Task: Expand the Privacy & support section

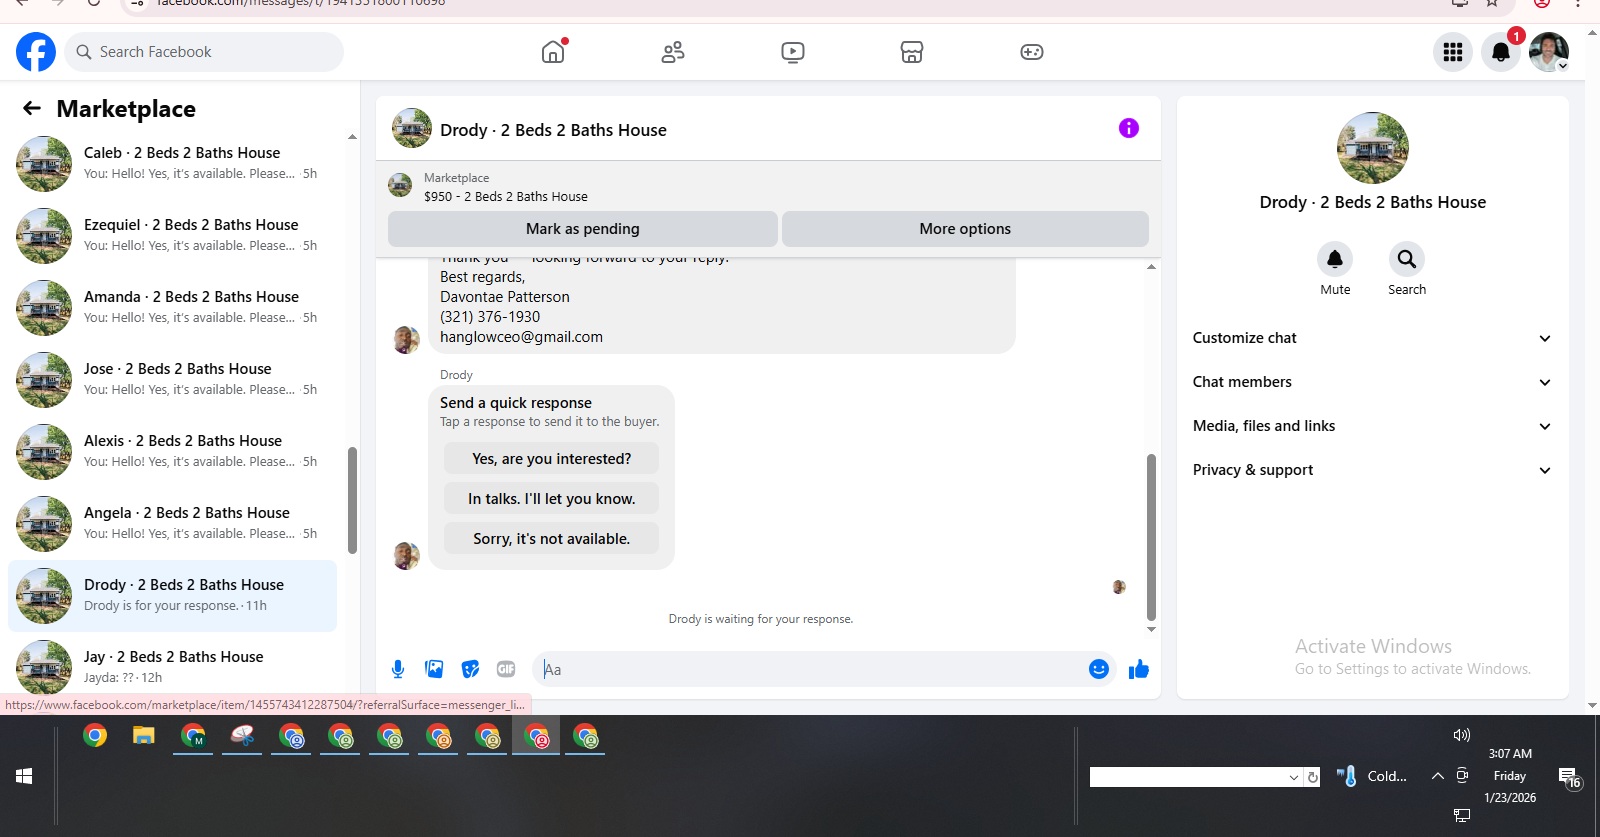Action: (1372, 470)
